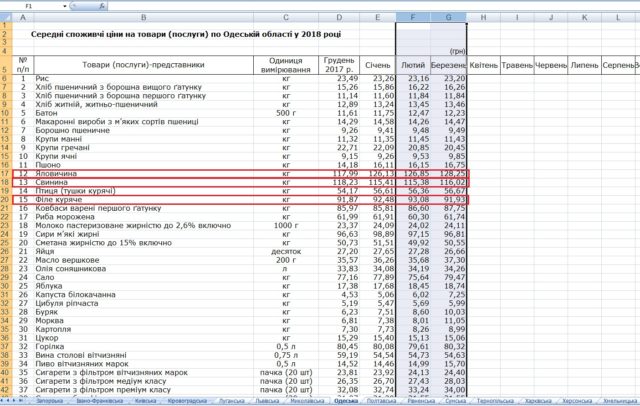The image size is (640, 406).
Task: Select the column H header
Action: coord(485,18)
